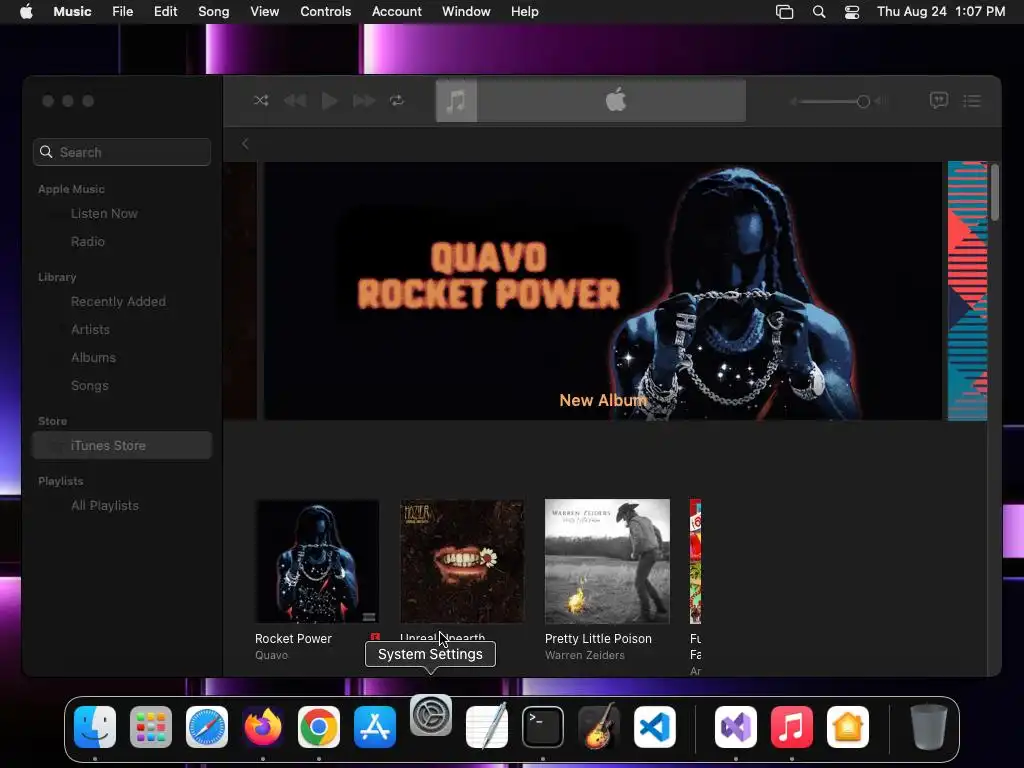
Task: Launch Google Chrome from the Dock
Action: [319, 727]
